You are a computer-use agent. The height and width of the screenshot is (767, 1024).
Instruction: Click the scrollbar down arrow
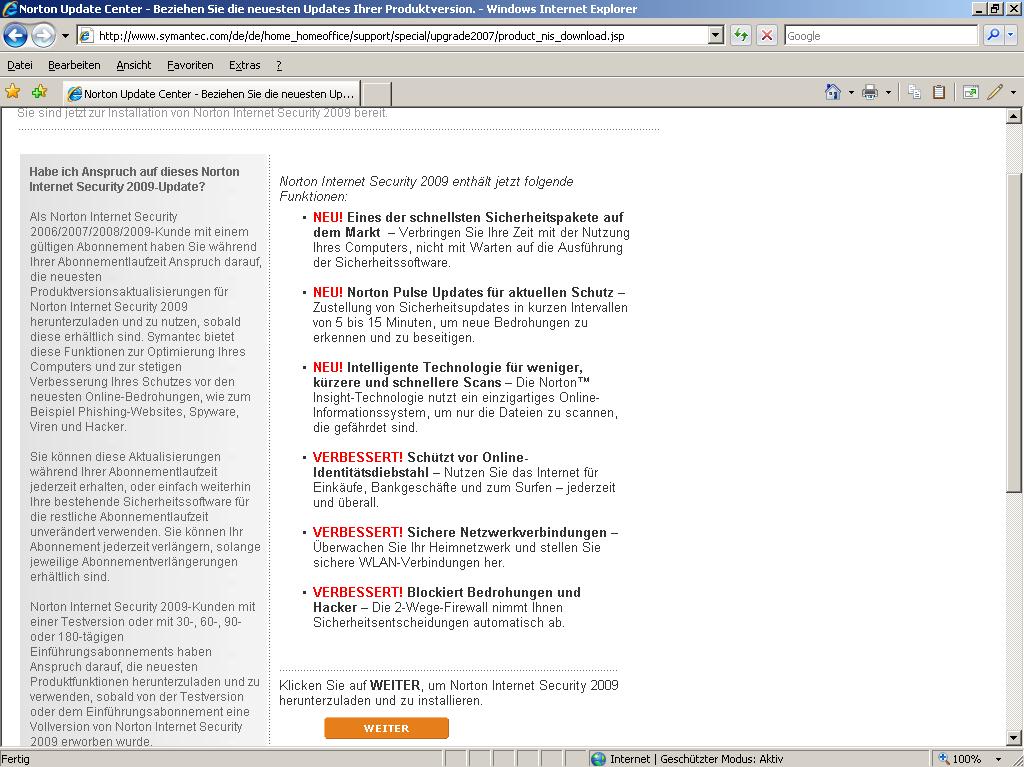point(1014,738)
